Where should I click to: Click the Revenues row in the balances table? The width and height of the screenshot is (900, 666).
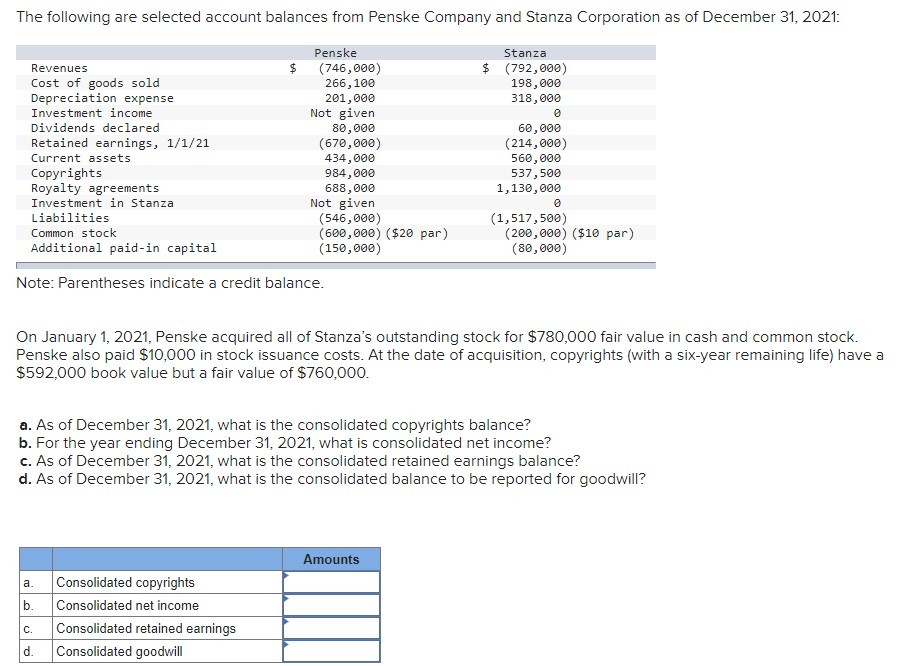click(x=60, y=68)
